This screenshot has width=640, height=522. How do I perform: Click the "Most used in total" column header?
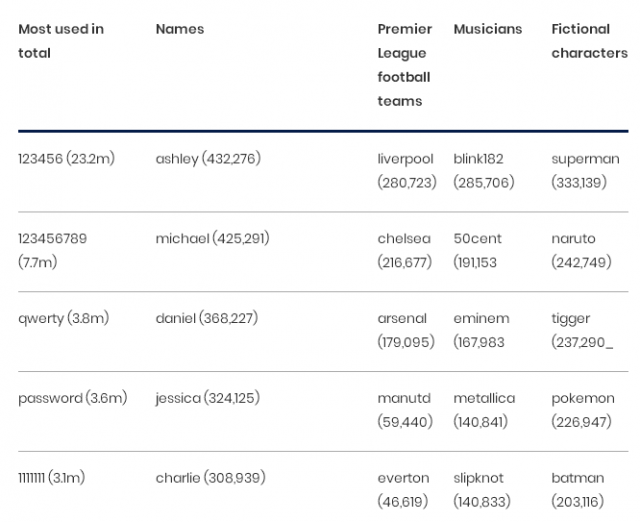61,41
